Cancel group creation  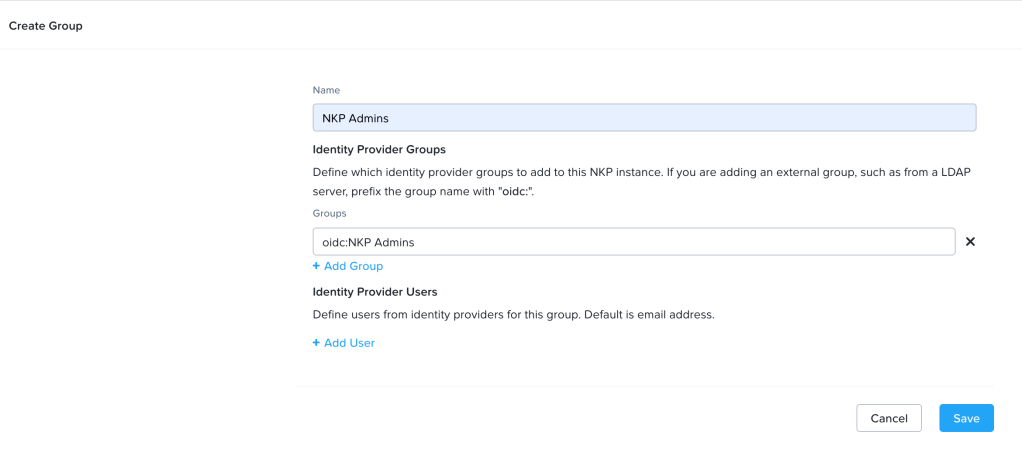(888, 418)
